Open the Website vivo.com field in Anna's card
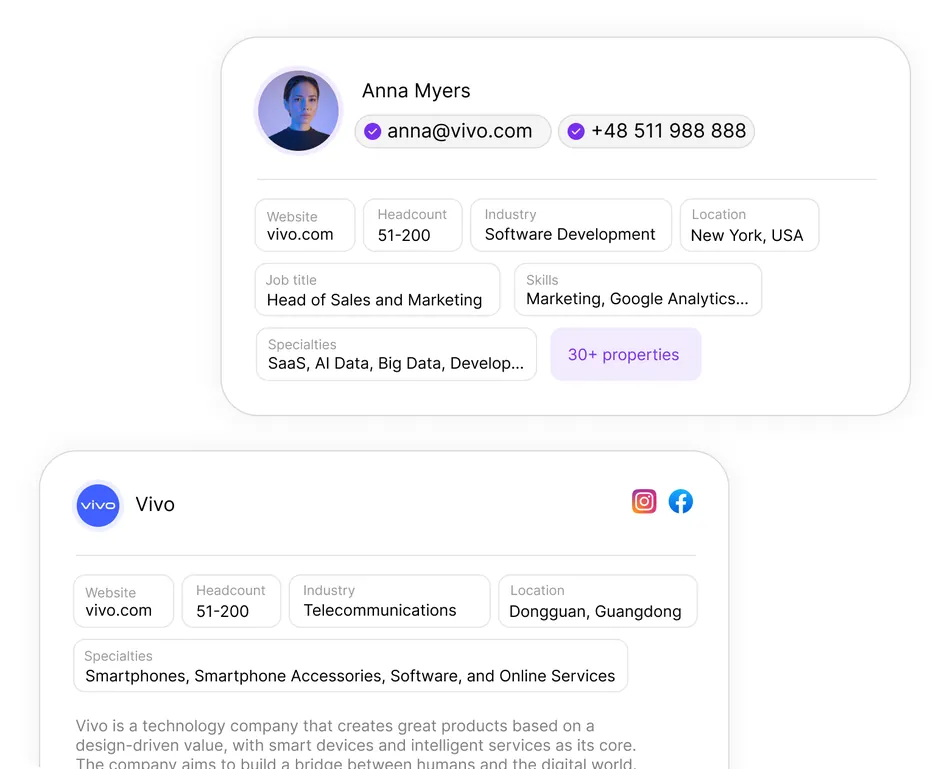950x769 pixels. pyautogui.click(x=305, y=225)
